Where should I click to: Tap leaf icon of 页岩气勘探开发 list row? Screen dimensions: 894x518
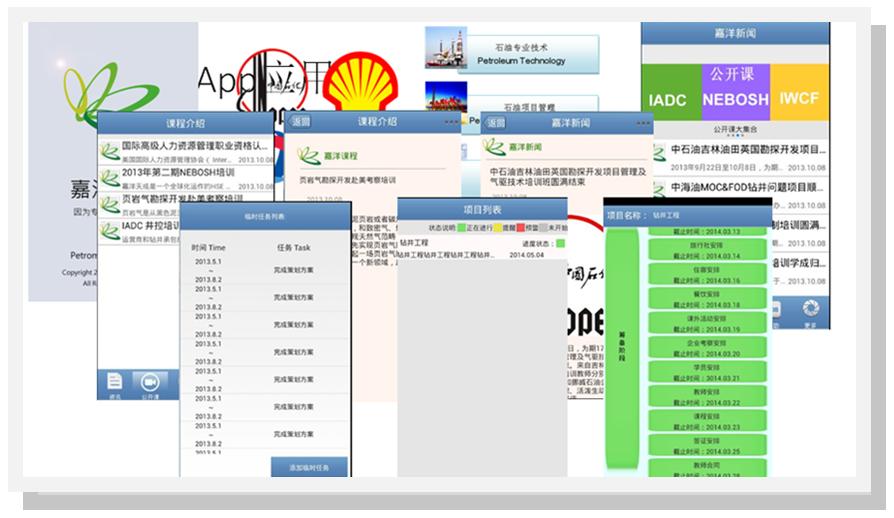(109, 205)
